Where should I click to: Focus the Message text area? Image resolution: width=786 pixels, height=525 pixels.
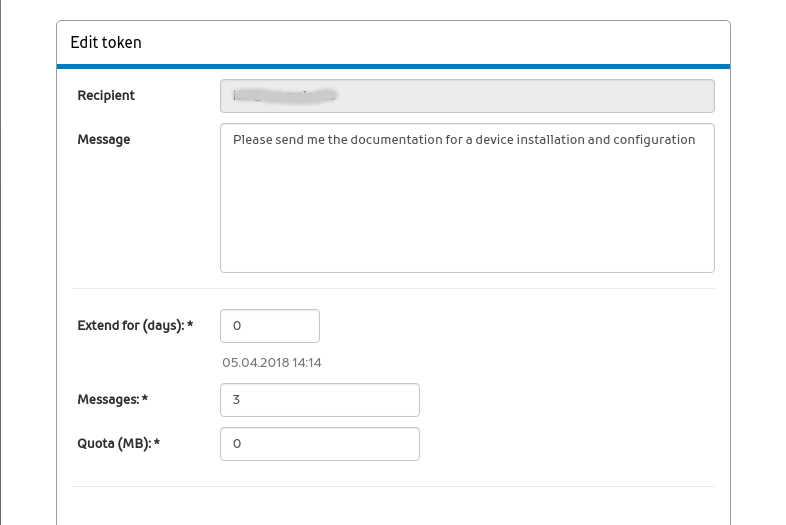(x=467, y=198)
